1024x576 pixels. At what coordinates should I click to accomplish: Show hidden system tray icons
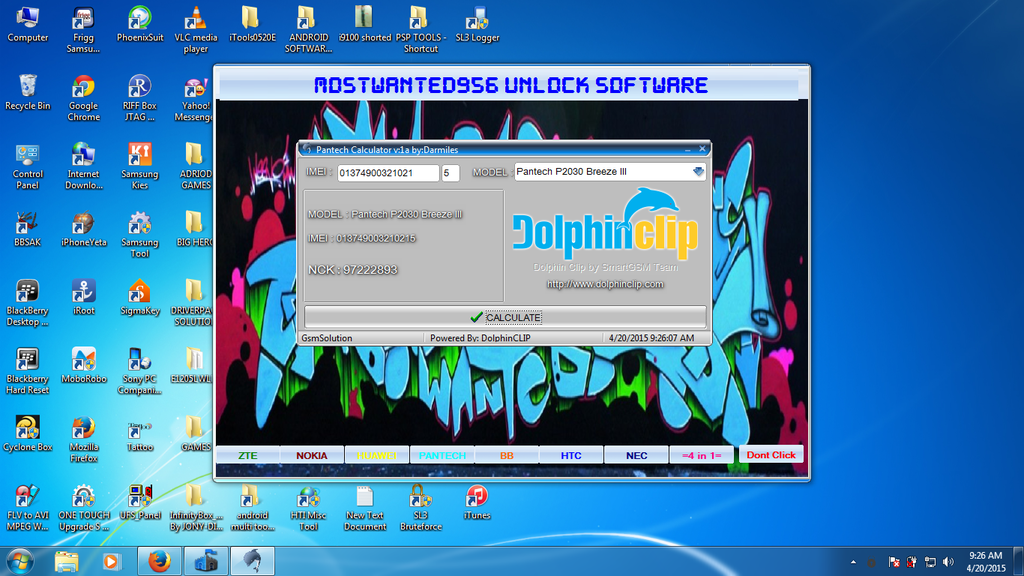point(853,562)
